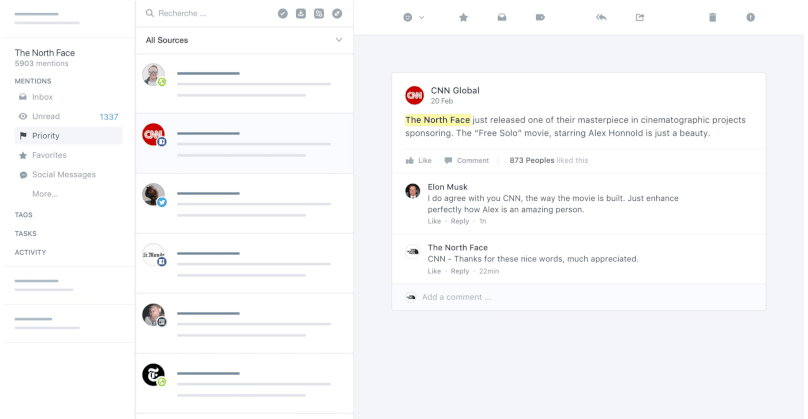
Task: Star this mention as favorite
Action: [x=463, y=18]
